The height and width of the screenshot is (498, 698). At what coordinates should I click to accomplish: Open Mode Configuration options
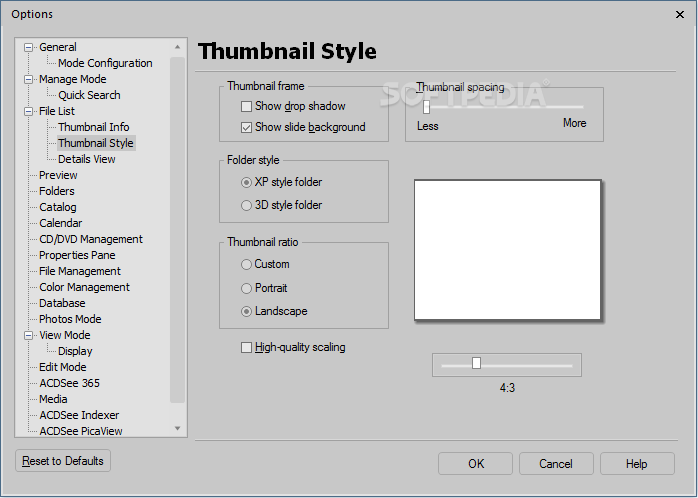(x=105, y=63)
